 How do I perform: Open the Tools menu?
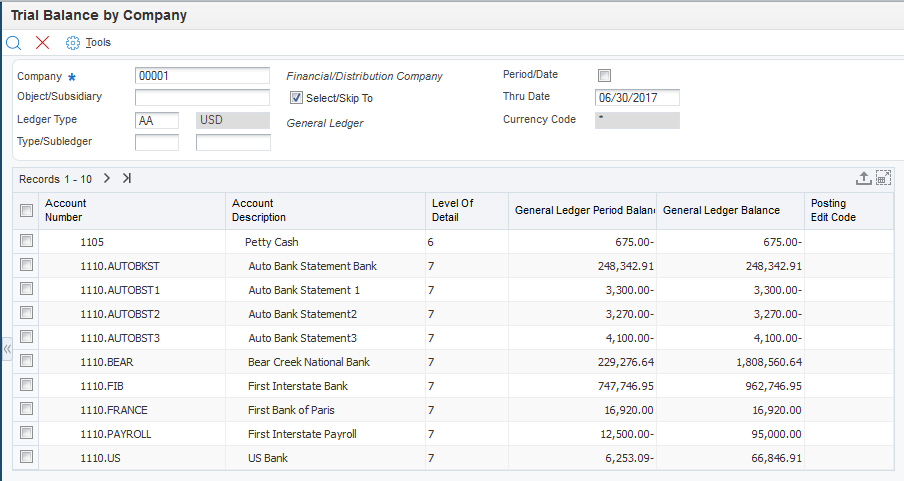(98, 43)
